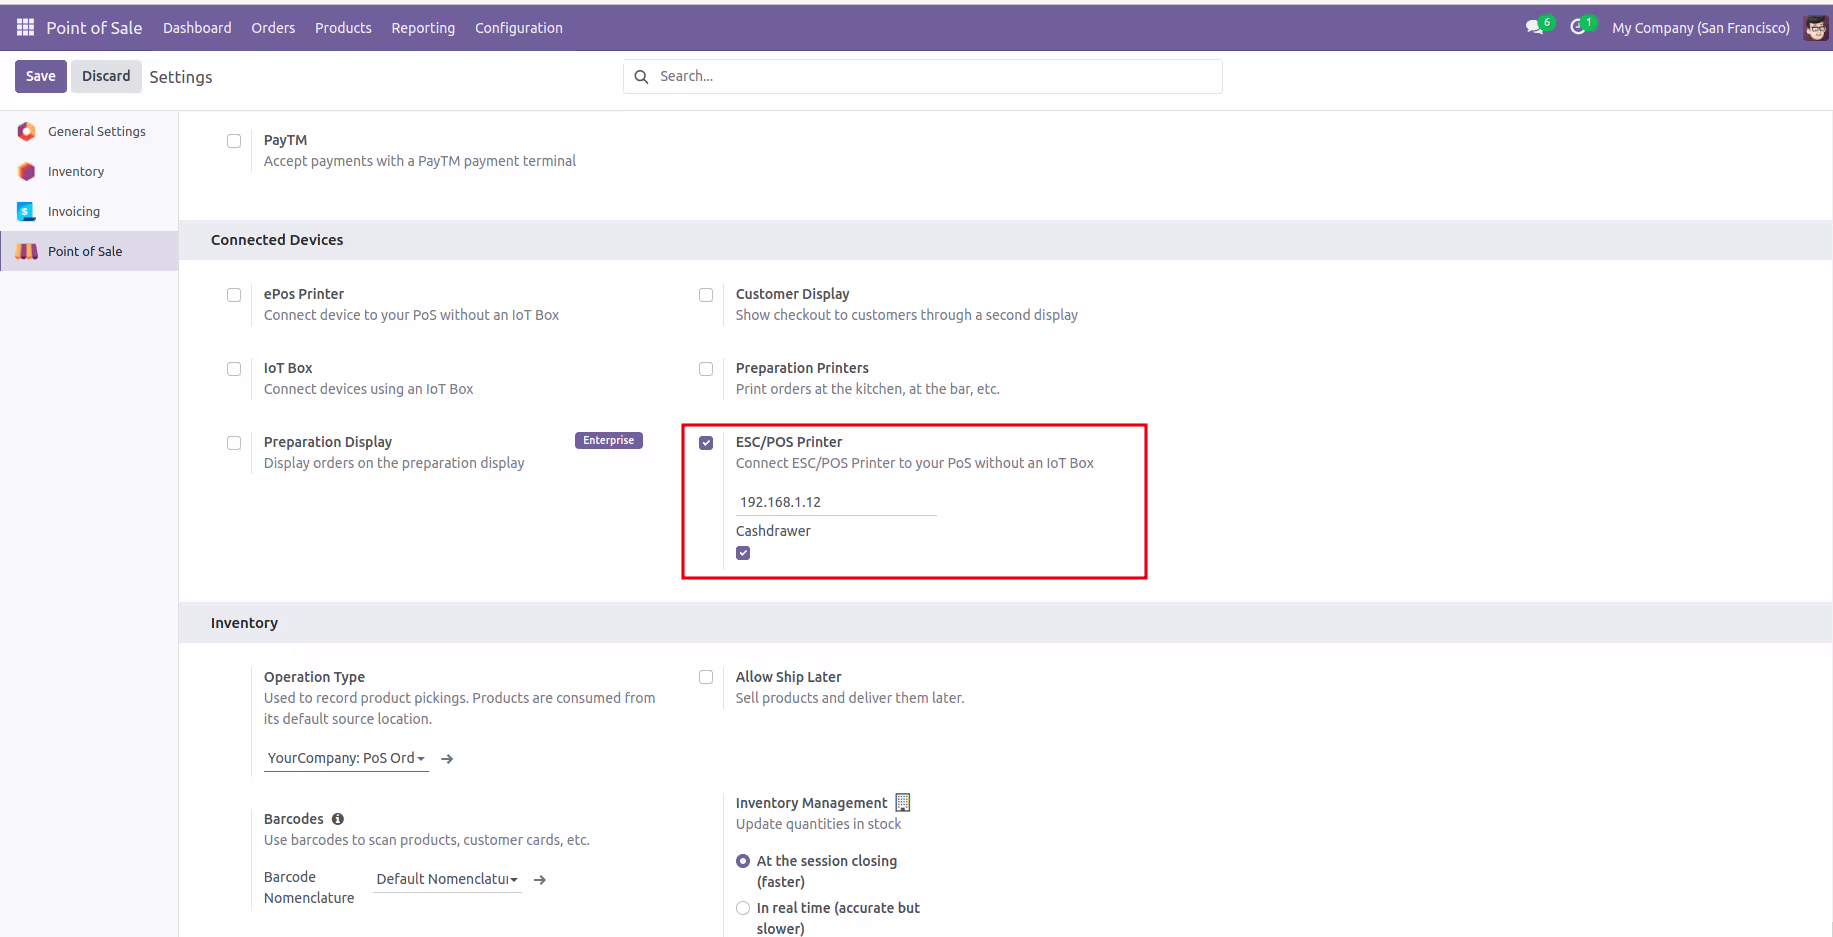Expand the Default Nomenclature dropdown
1833x937 pixels.
tap(447, 879)
